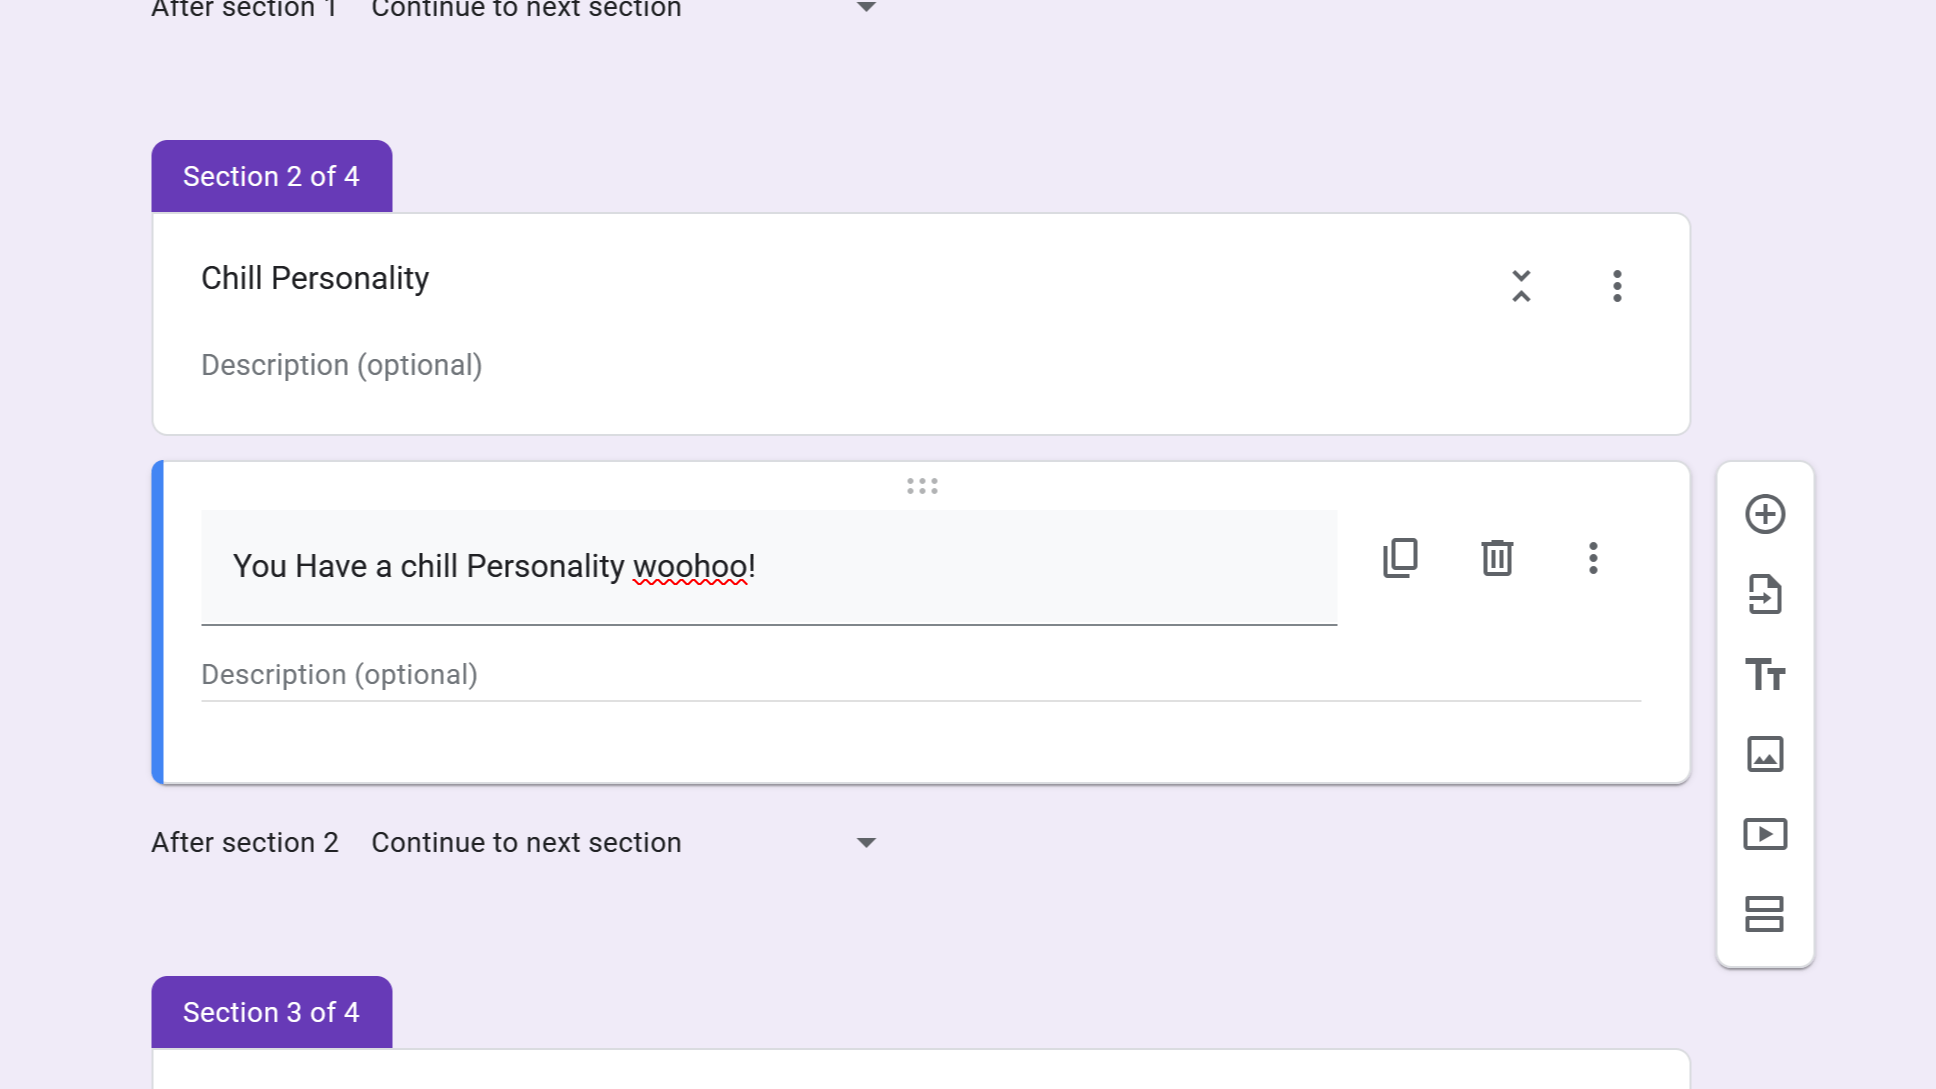Image resolution: width=1936 pixels, height=1089 pixels.
Task: Click Add title and description icon
Action: (x=1765, y=675)
